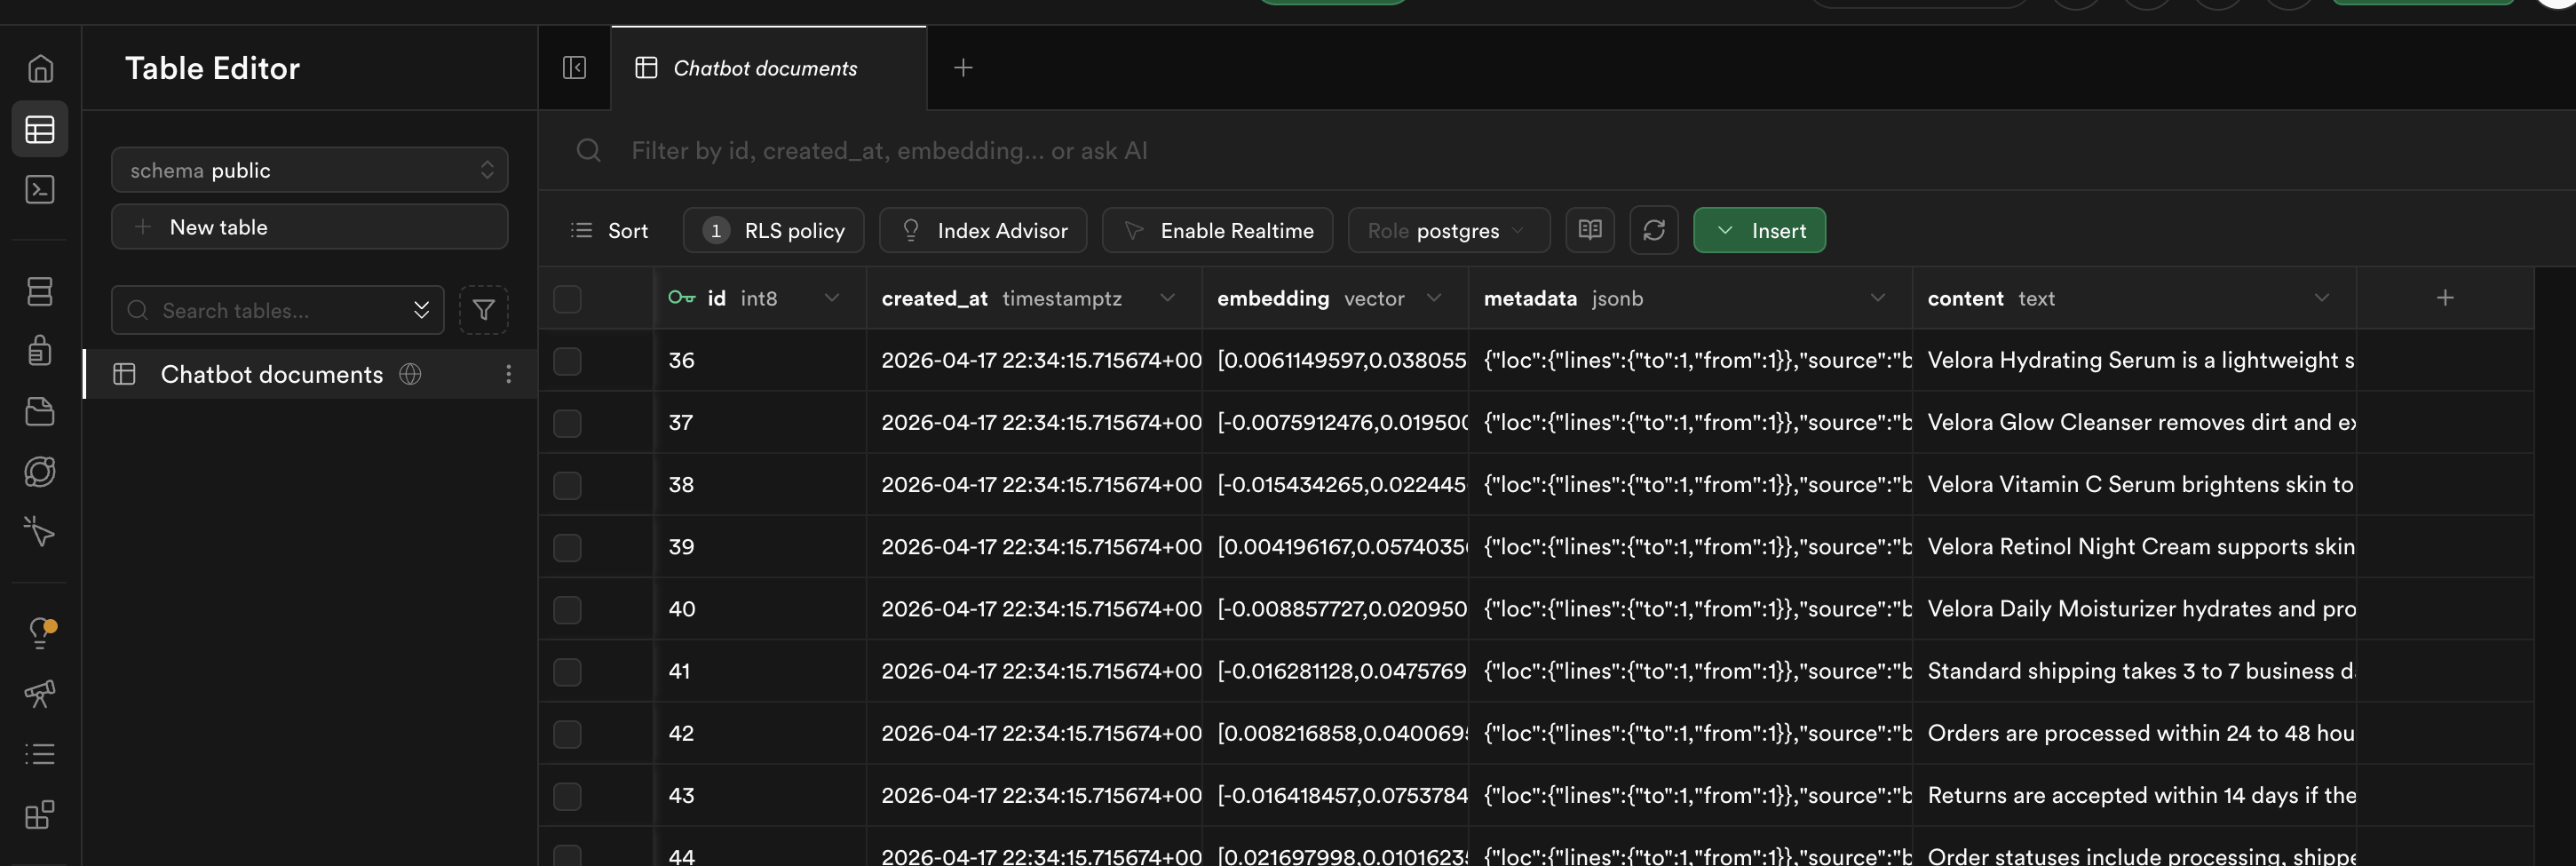Click globe icon next to Chatbot documents
This screenshot has width=2576, height=866.
coord(410,374)
